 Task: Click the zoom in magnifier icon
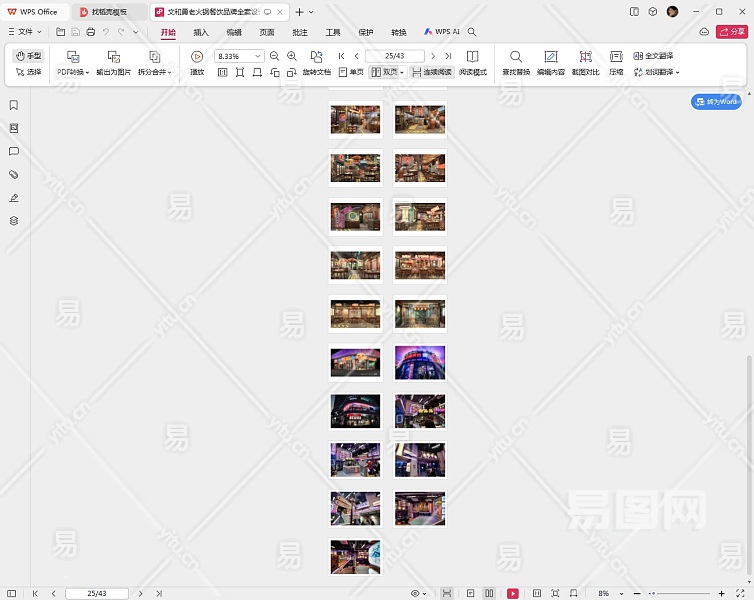point(291,57)
